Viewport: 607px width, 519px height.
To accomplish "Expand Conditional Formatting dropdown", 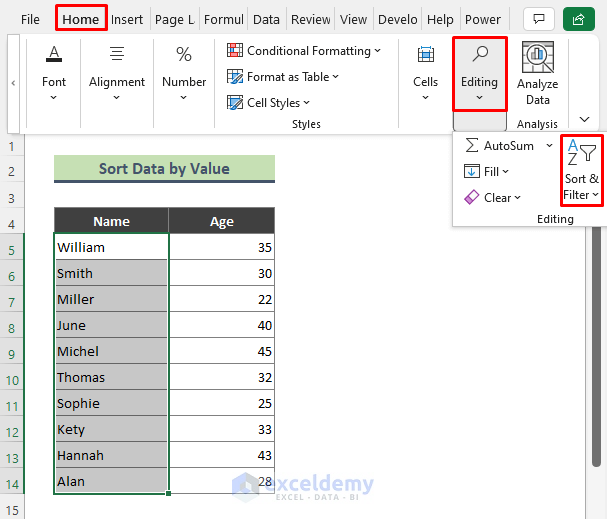I will tap(377, 51).
